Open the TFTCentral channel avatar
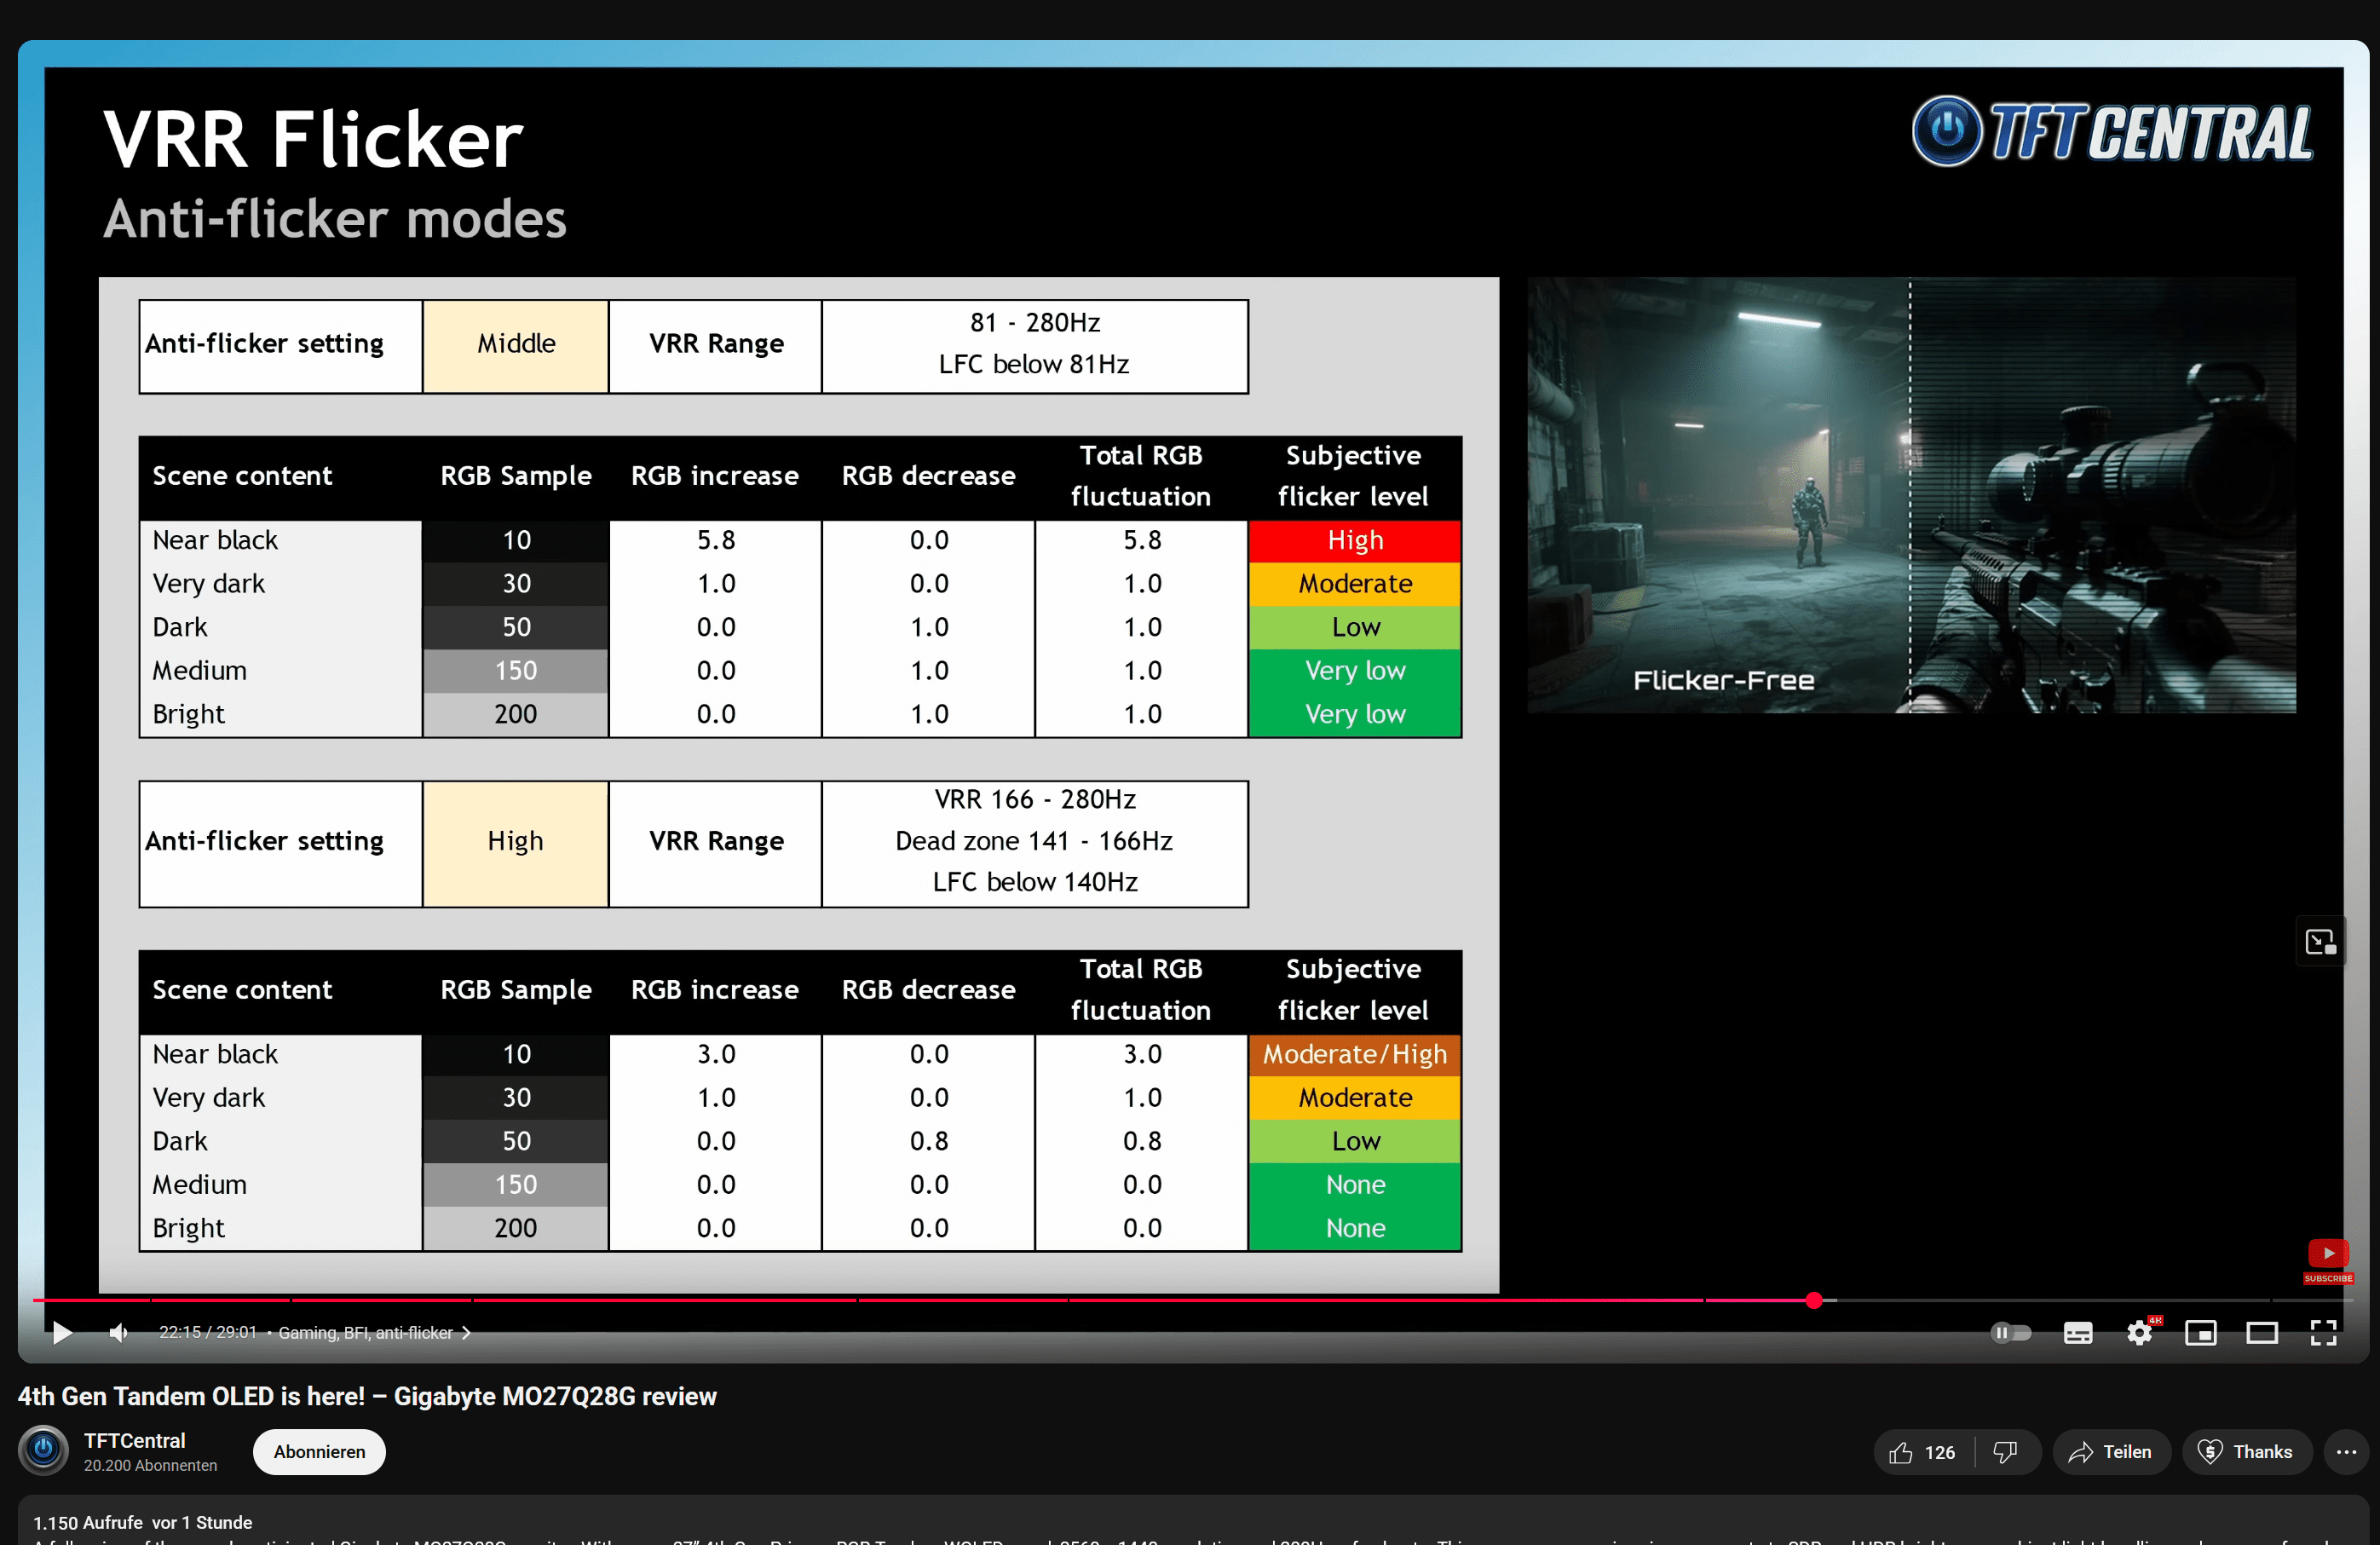The width and height of the screenshot is (2380, 1545). pyautogui.click(x=44, y=1450)
